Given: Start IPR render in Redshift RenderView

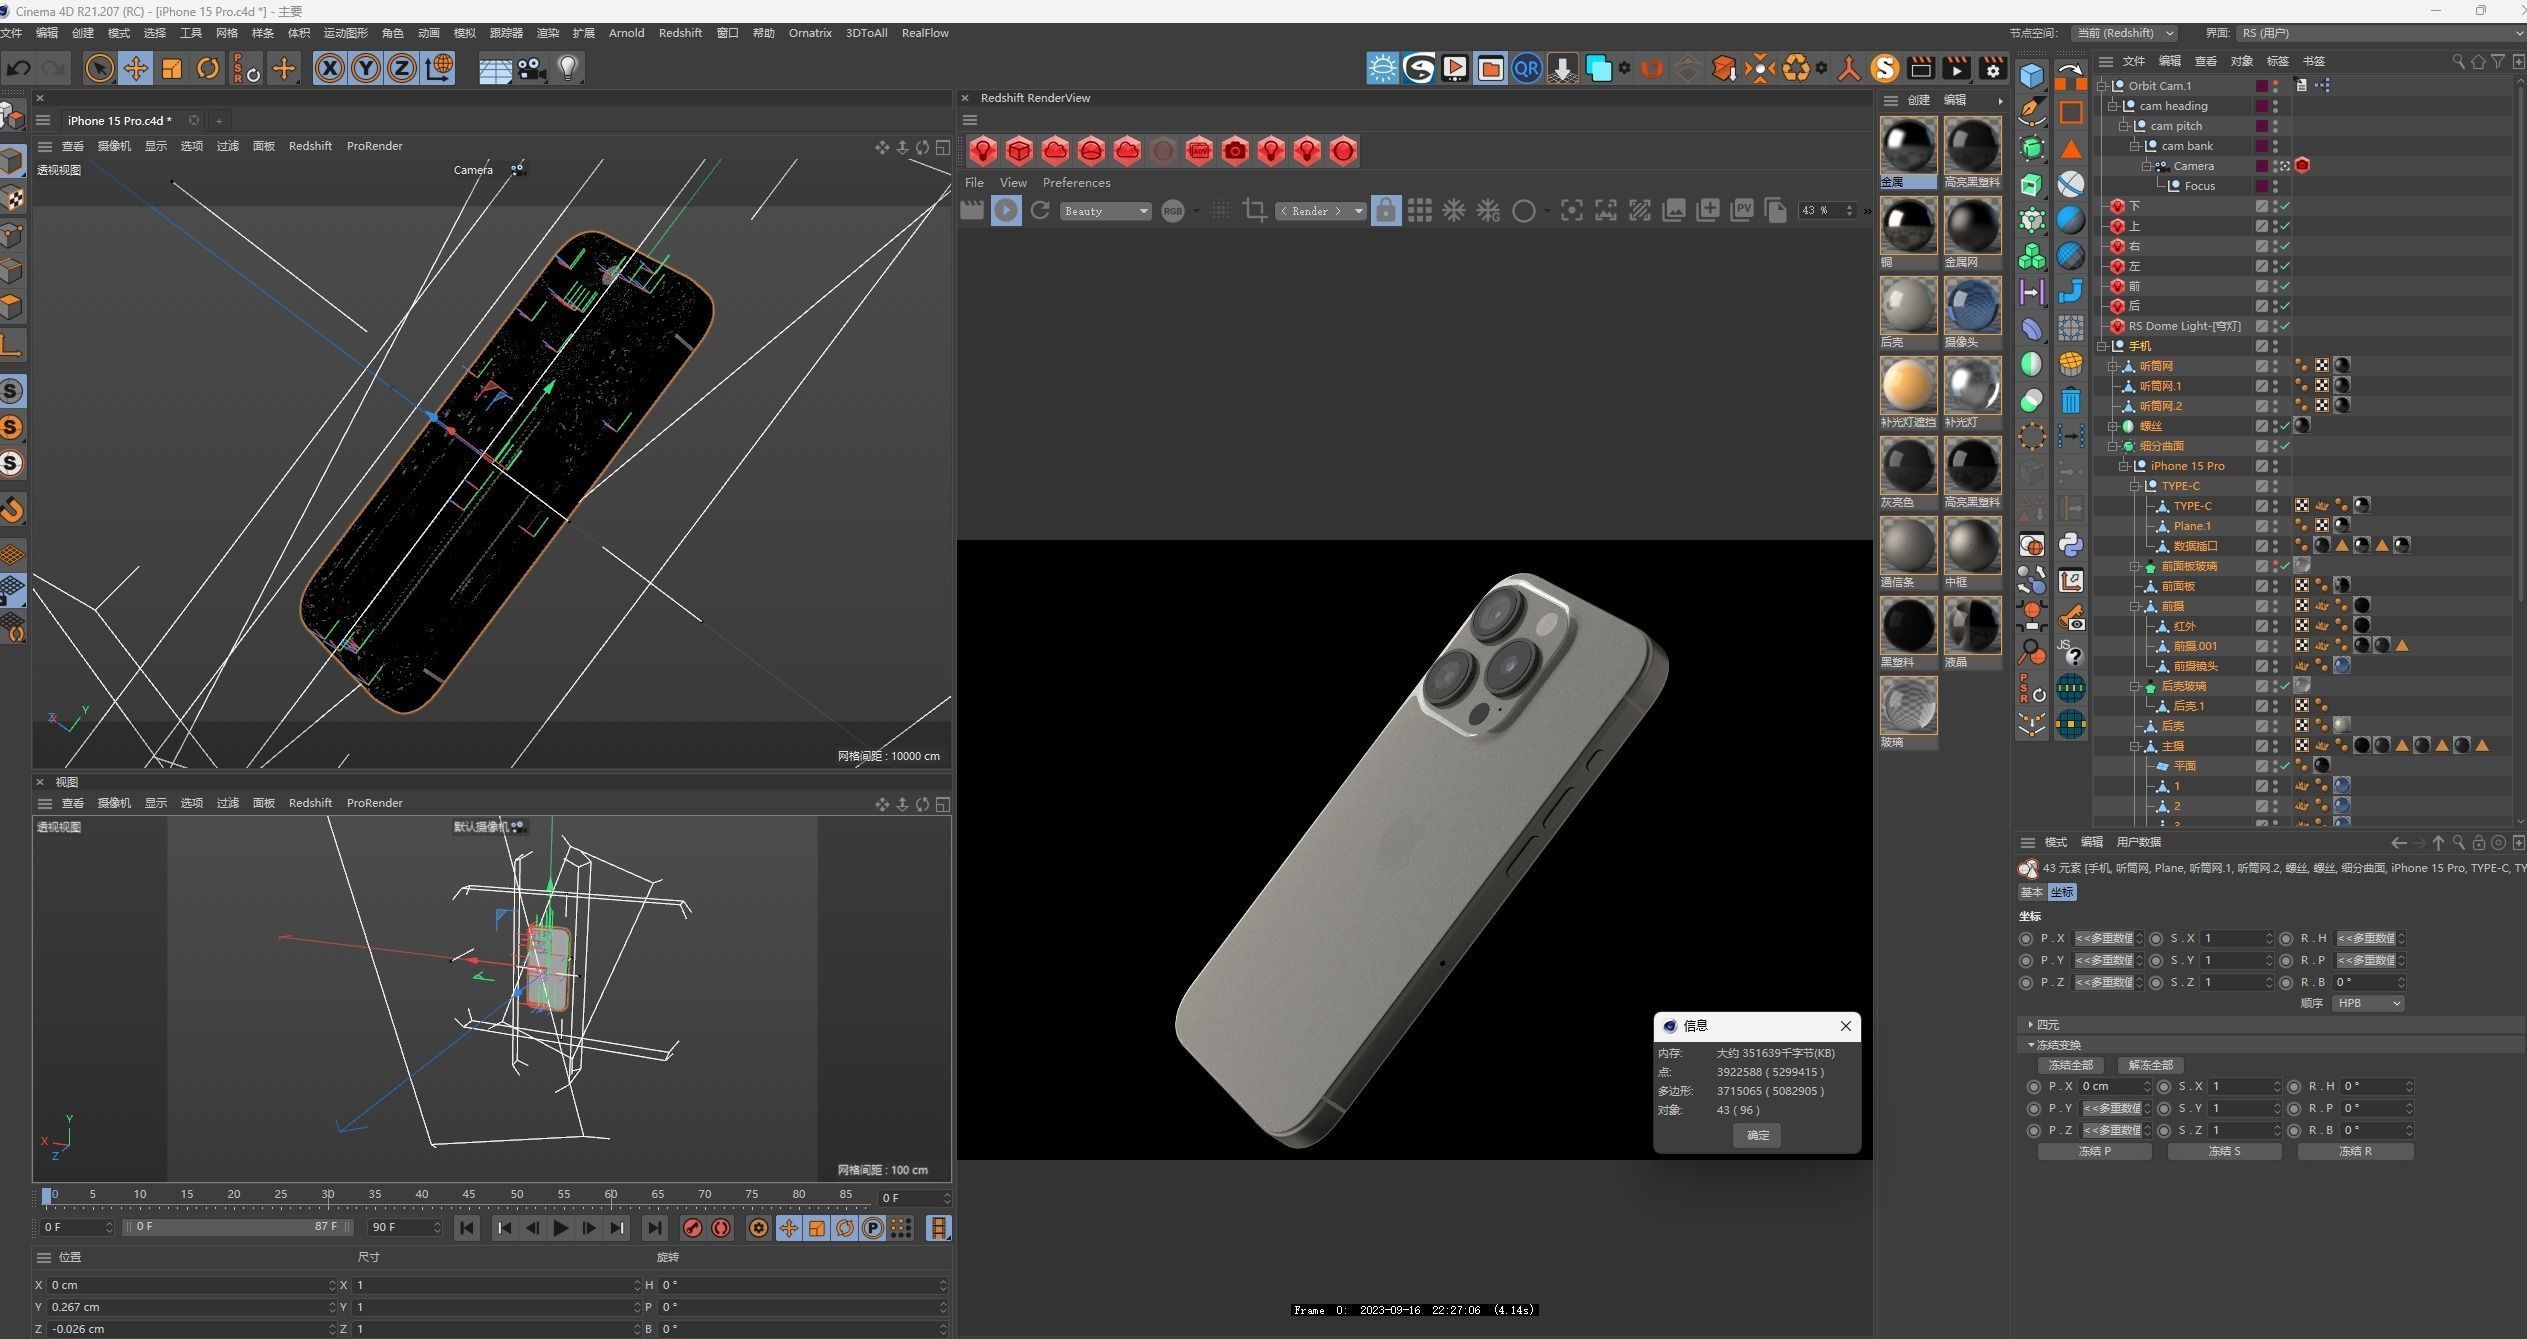Looking at the screenshot, I should [x=1006, y=210].
